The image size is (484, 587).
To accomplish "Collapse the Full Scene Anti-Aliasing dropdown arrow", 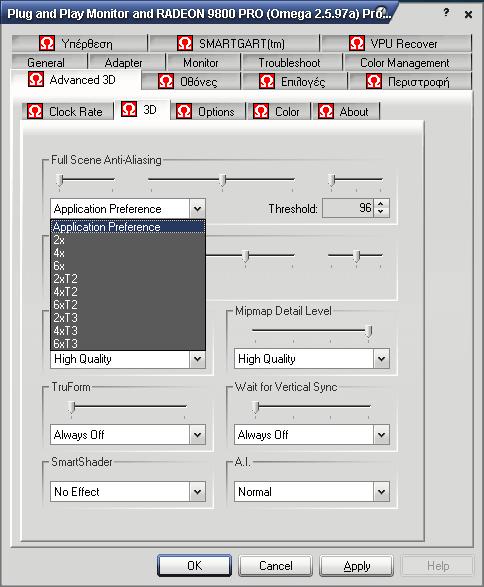I will 197,209.
